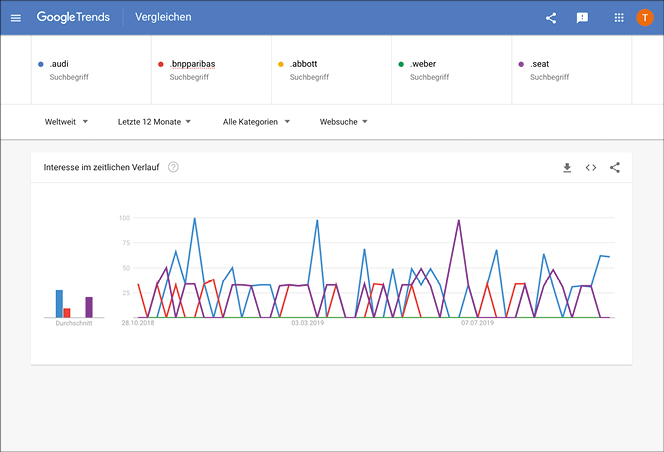Share the chart using the card share icon
Image resolution: width=664 pixels, height=452 pixels.
(x=615, y=168)
